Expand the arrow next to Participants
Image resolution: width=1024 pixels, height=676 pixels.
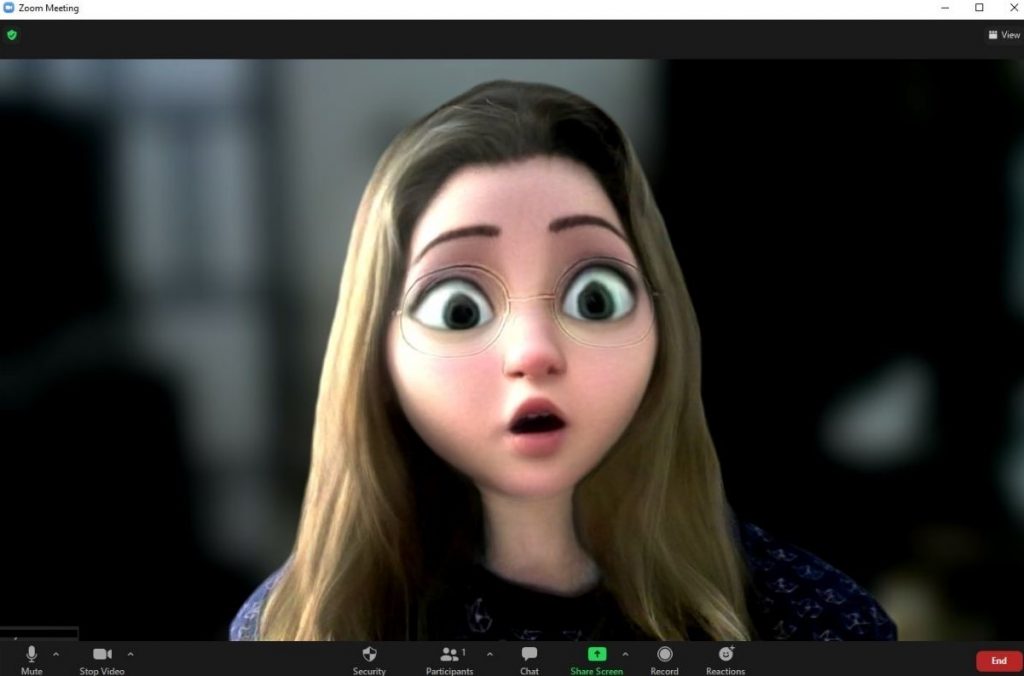point(489,654)
